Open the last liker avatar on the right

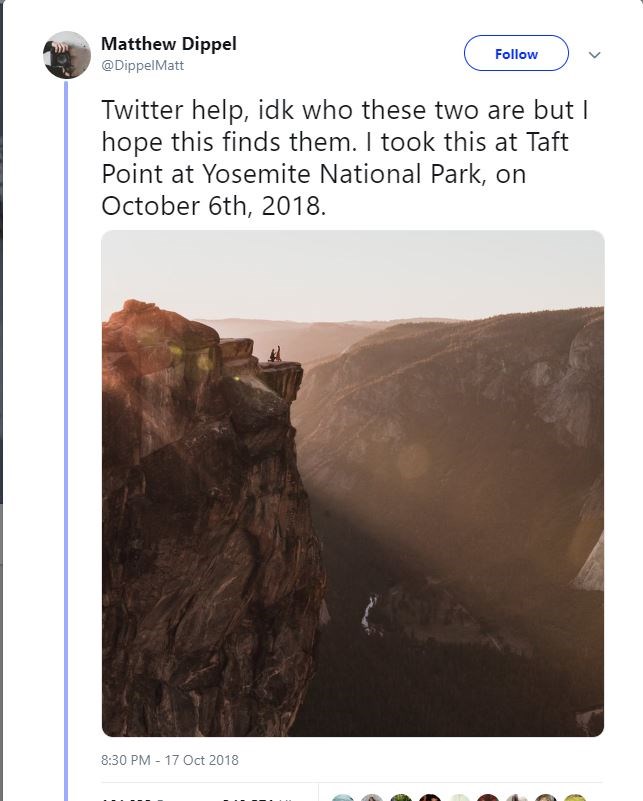pos(576,798)
